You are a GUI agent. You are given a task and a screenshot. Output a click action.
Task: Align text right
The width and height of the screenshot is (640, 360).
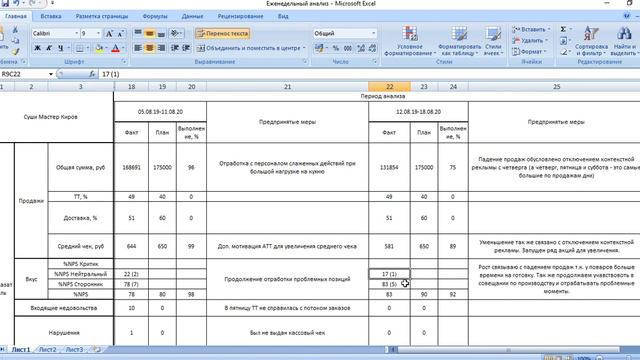coord(161,48)
